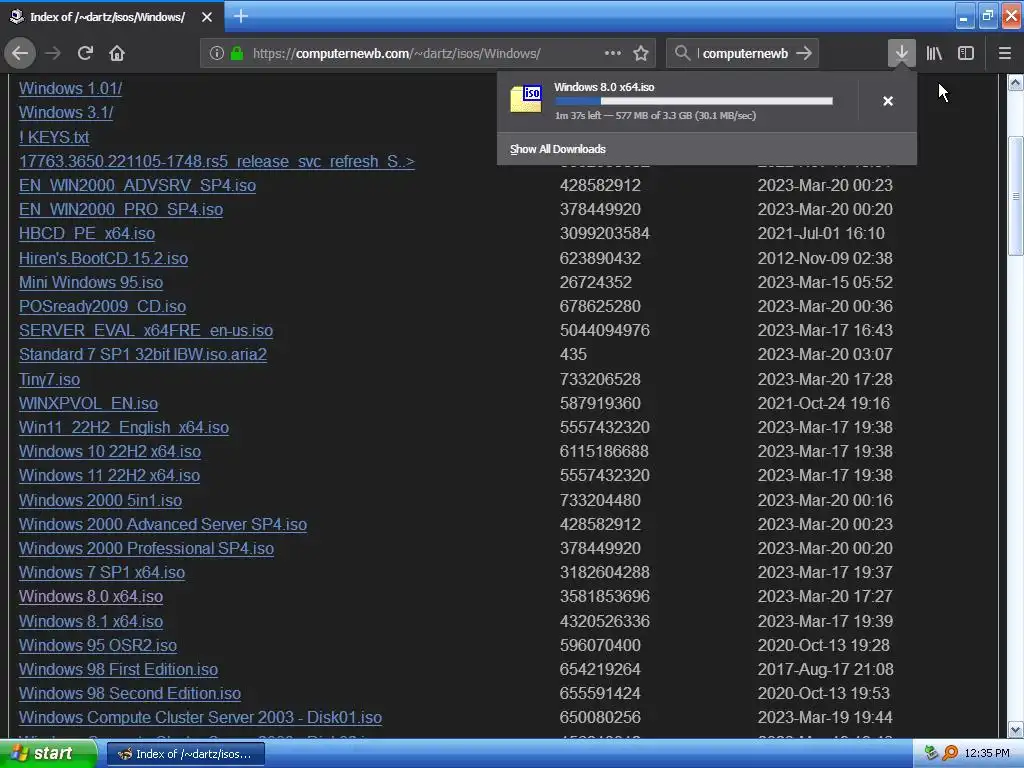Viewport: 1024px width, 768px height.
Task: Open page actions three-dot menu
Action: pos(613,53)
